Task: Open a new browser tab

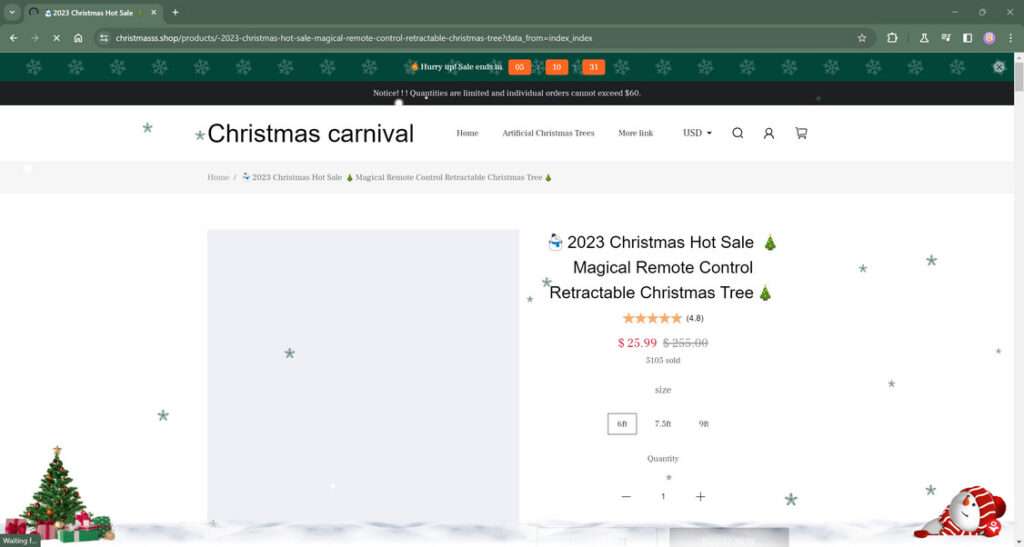Action: (x=175, y=12)
